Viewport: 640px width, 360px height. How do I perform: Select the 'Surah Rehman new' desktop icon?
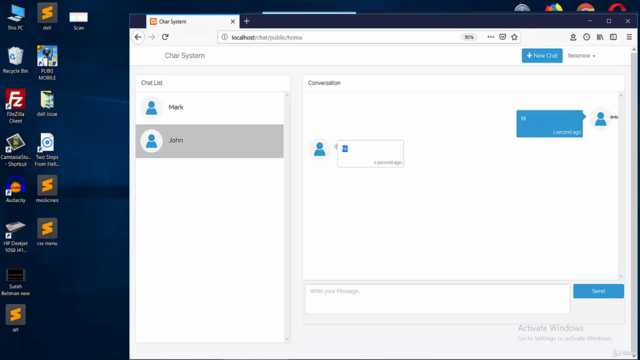(x=16, y=282)
